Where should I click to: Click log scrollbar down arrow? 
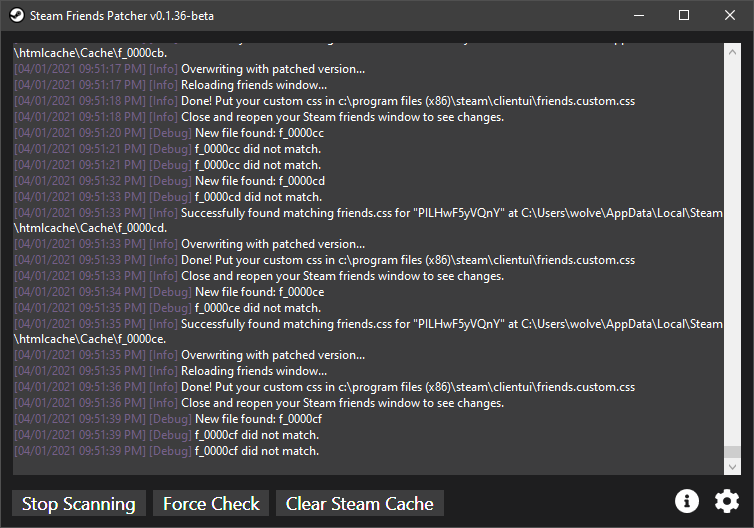pos(732,466)
